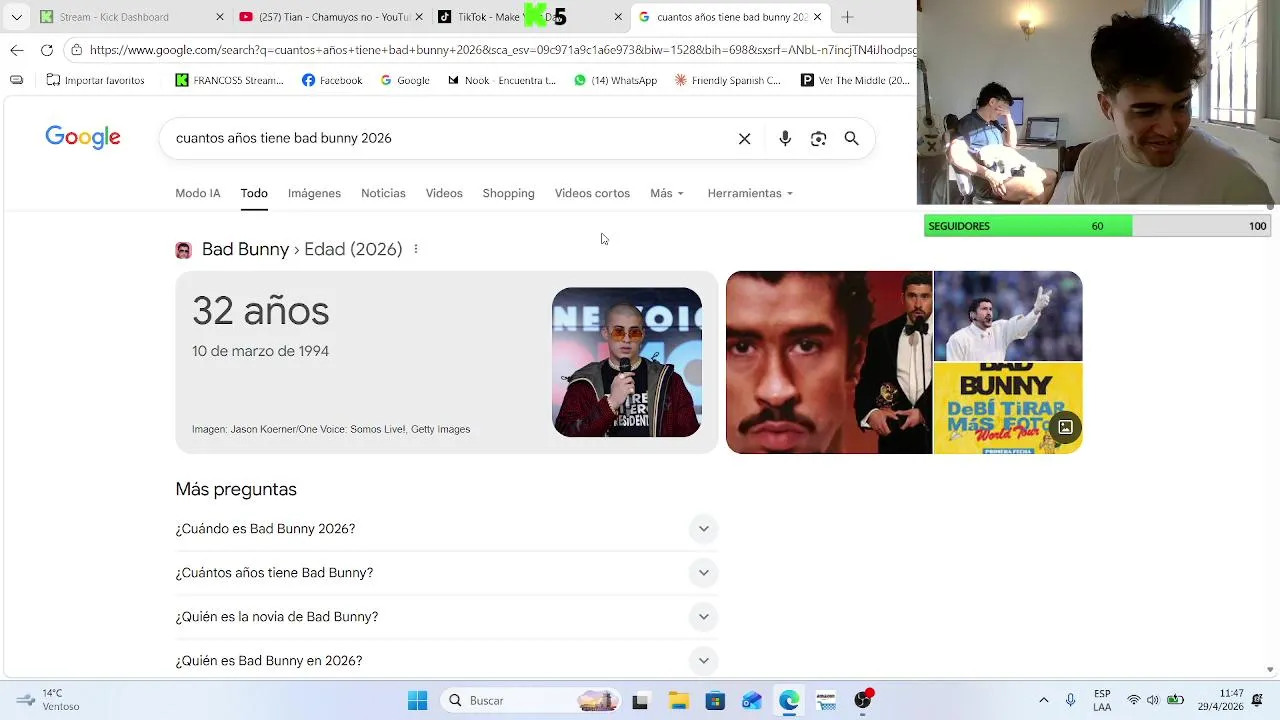Close the YouTube Tian - Chamuyos tab

(x=419, y=17)
